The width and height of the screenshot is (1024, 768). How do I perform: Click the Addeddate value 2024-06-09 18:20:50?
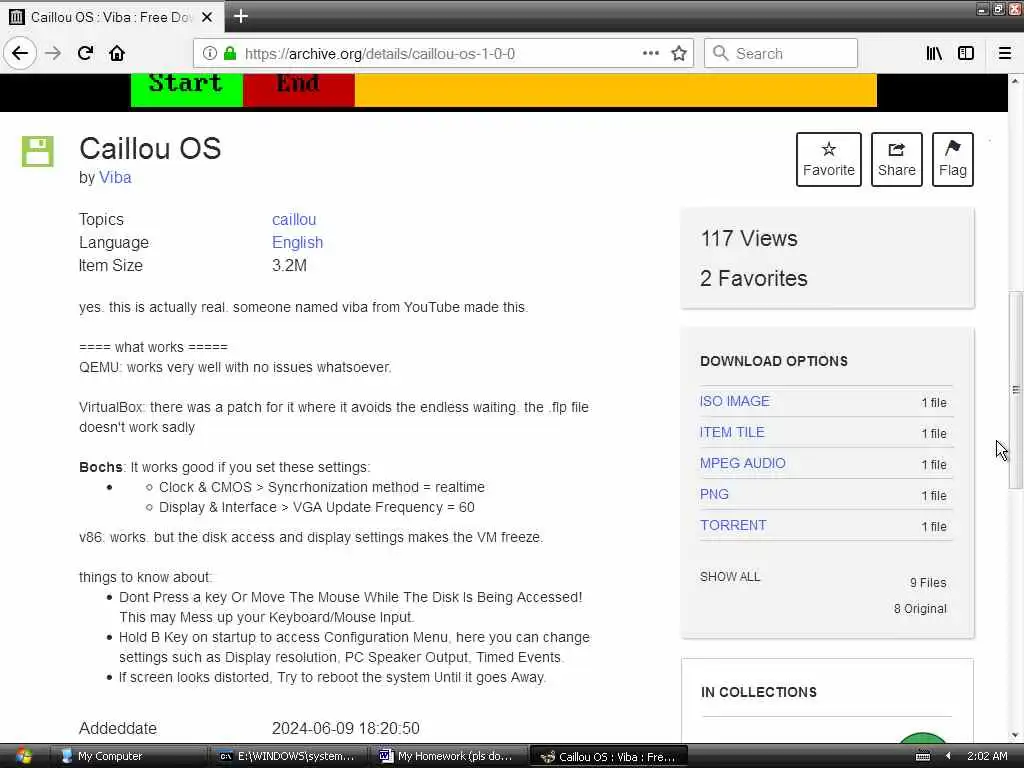click(x=345, y=728)
